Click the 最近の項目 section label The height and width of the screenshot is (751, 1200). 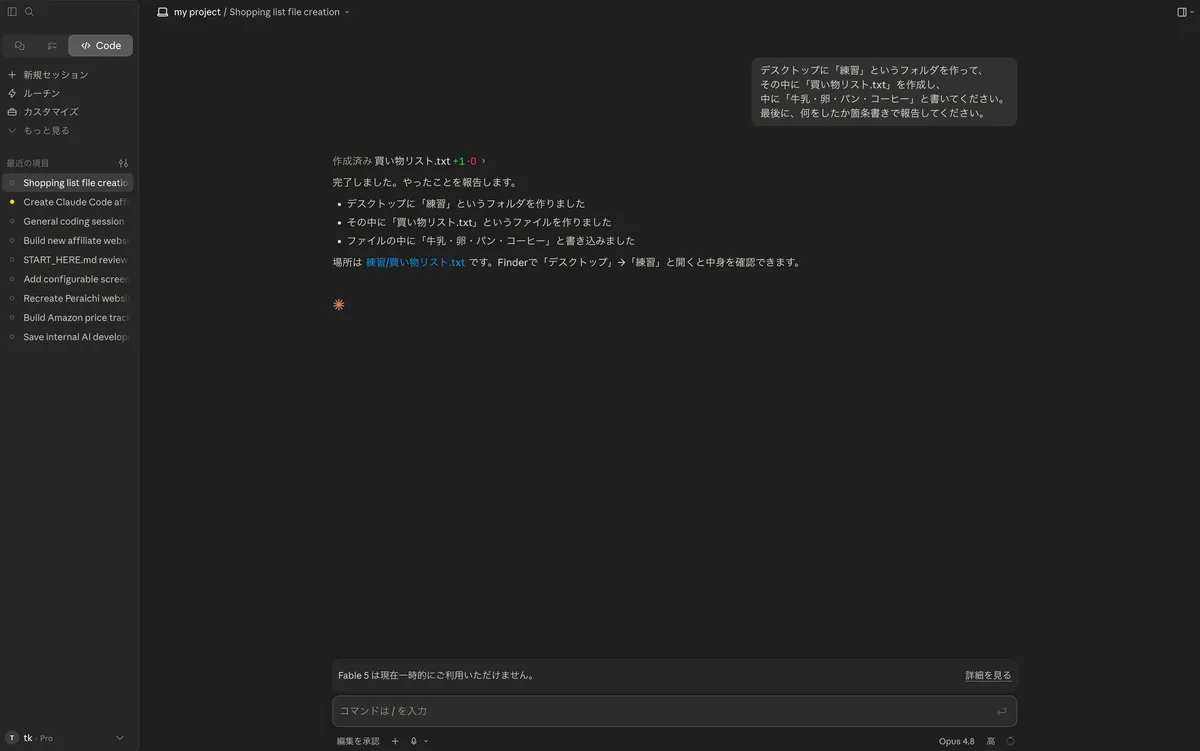click(x=28, y=163)
